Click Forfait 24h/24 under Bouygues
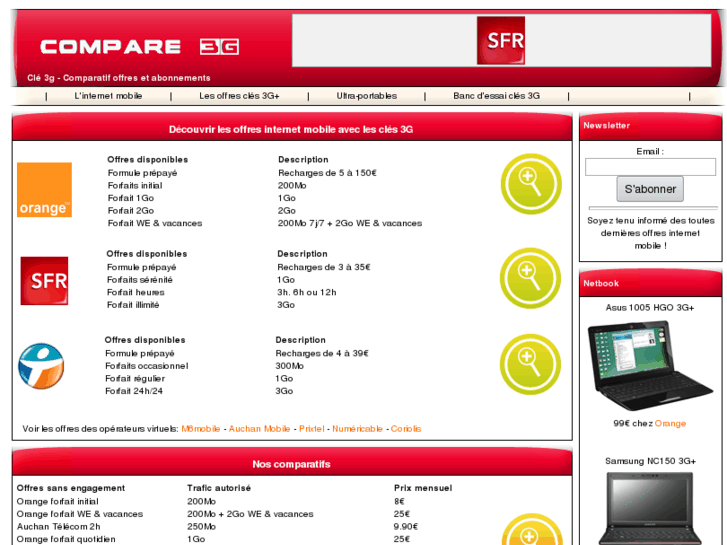Image resolution: width=727 pixels, height=545 pixels. point(134,391)
